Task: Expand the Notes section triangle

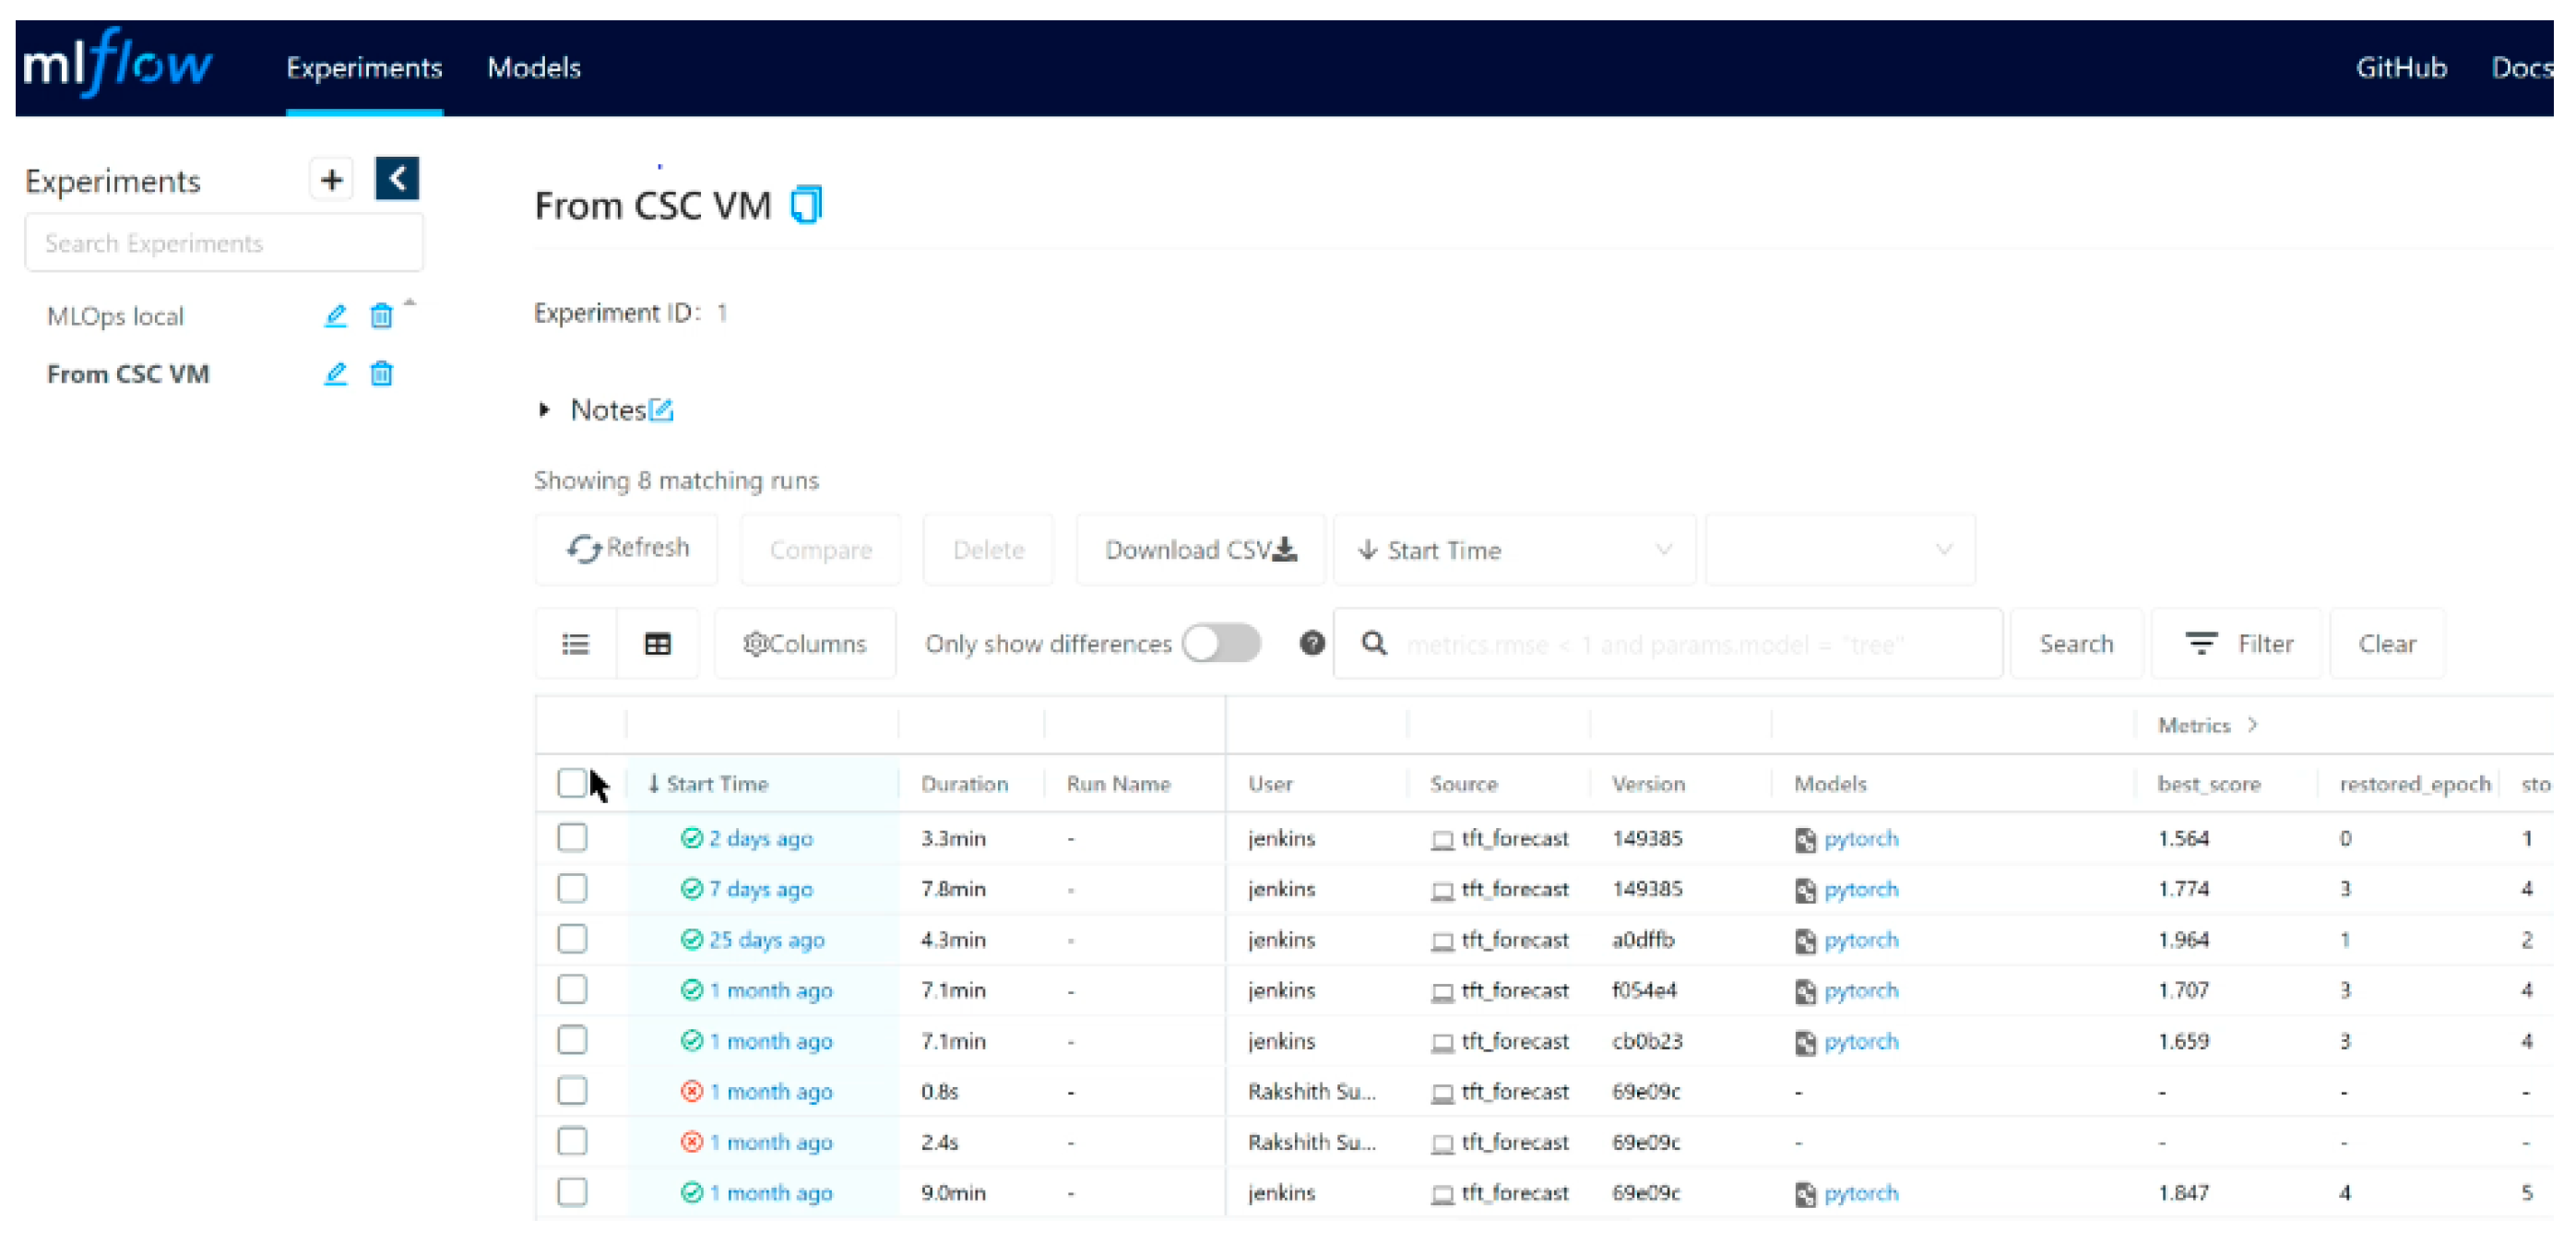Action: (x=544, y=410)
